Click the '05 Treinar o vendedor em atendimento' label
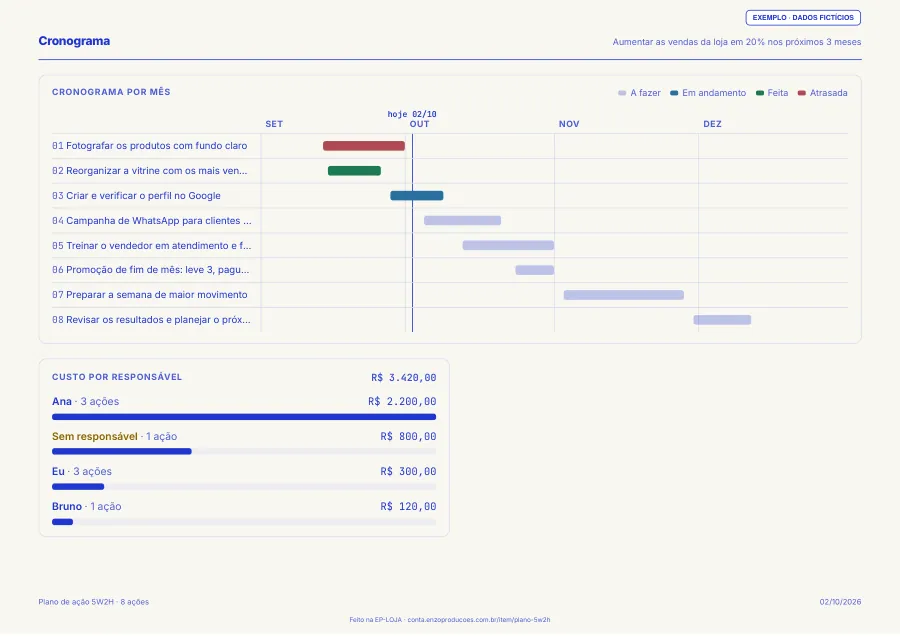Viewport: 900px width, 637px height. click(152, 246)
